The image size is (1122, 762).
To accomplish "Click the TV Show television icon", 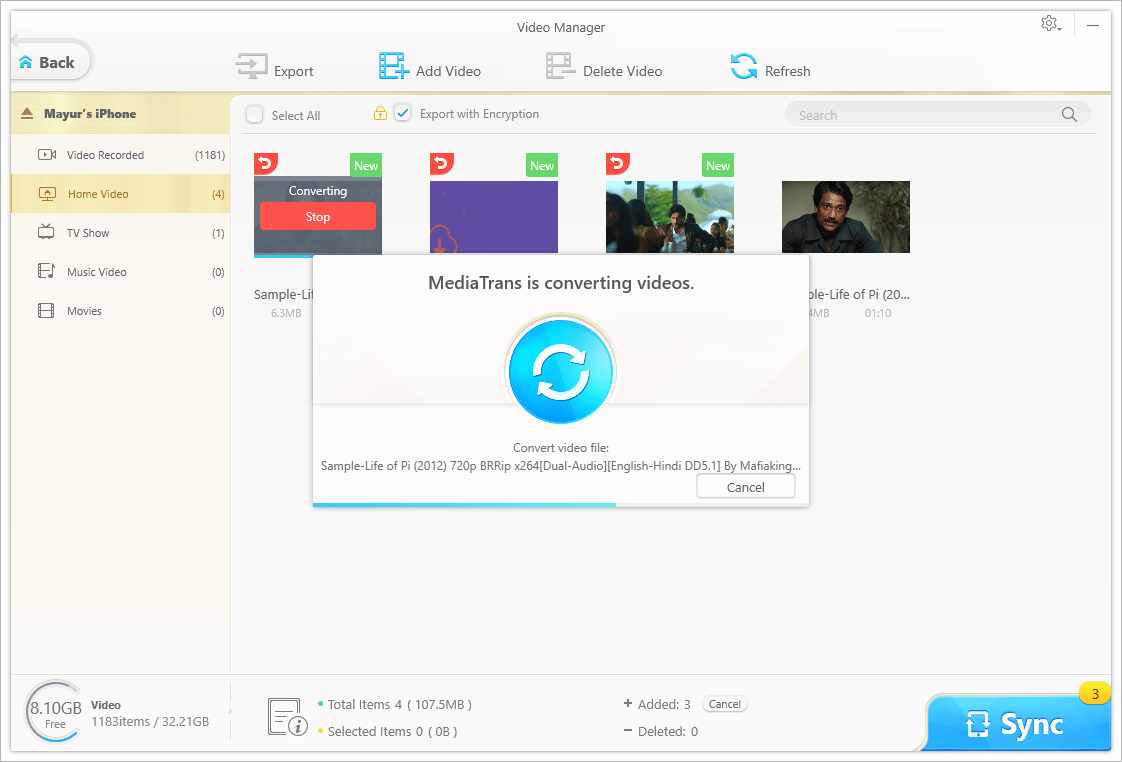I will (46, 232).
